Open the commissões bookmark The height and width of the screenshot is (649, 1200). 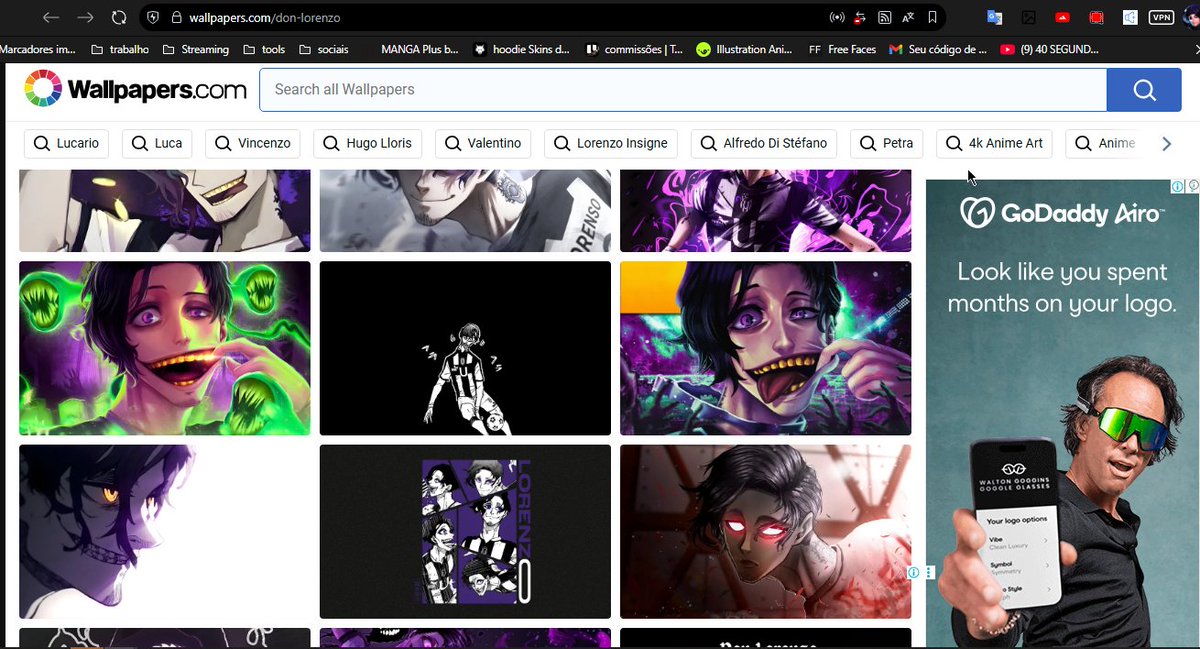point(635,49)
